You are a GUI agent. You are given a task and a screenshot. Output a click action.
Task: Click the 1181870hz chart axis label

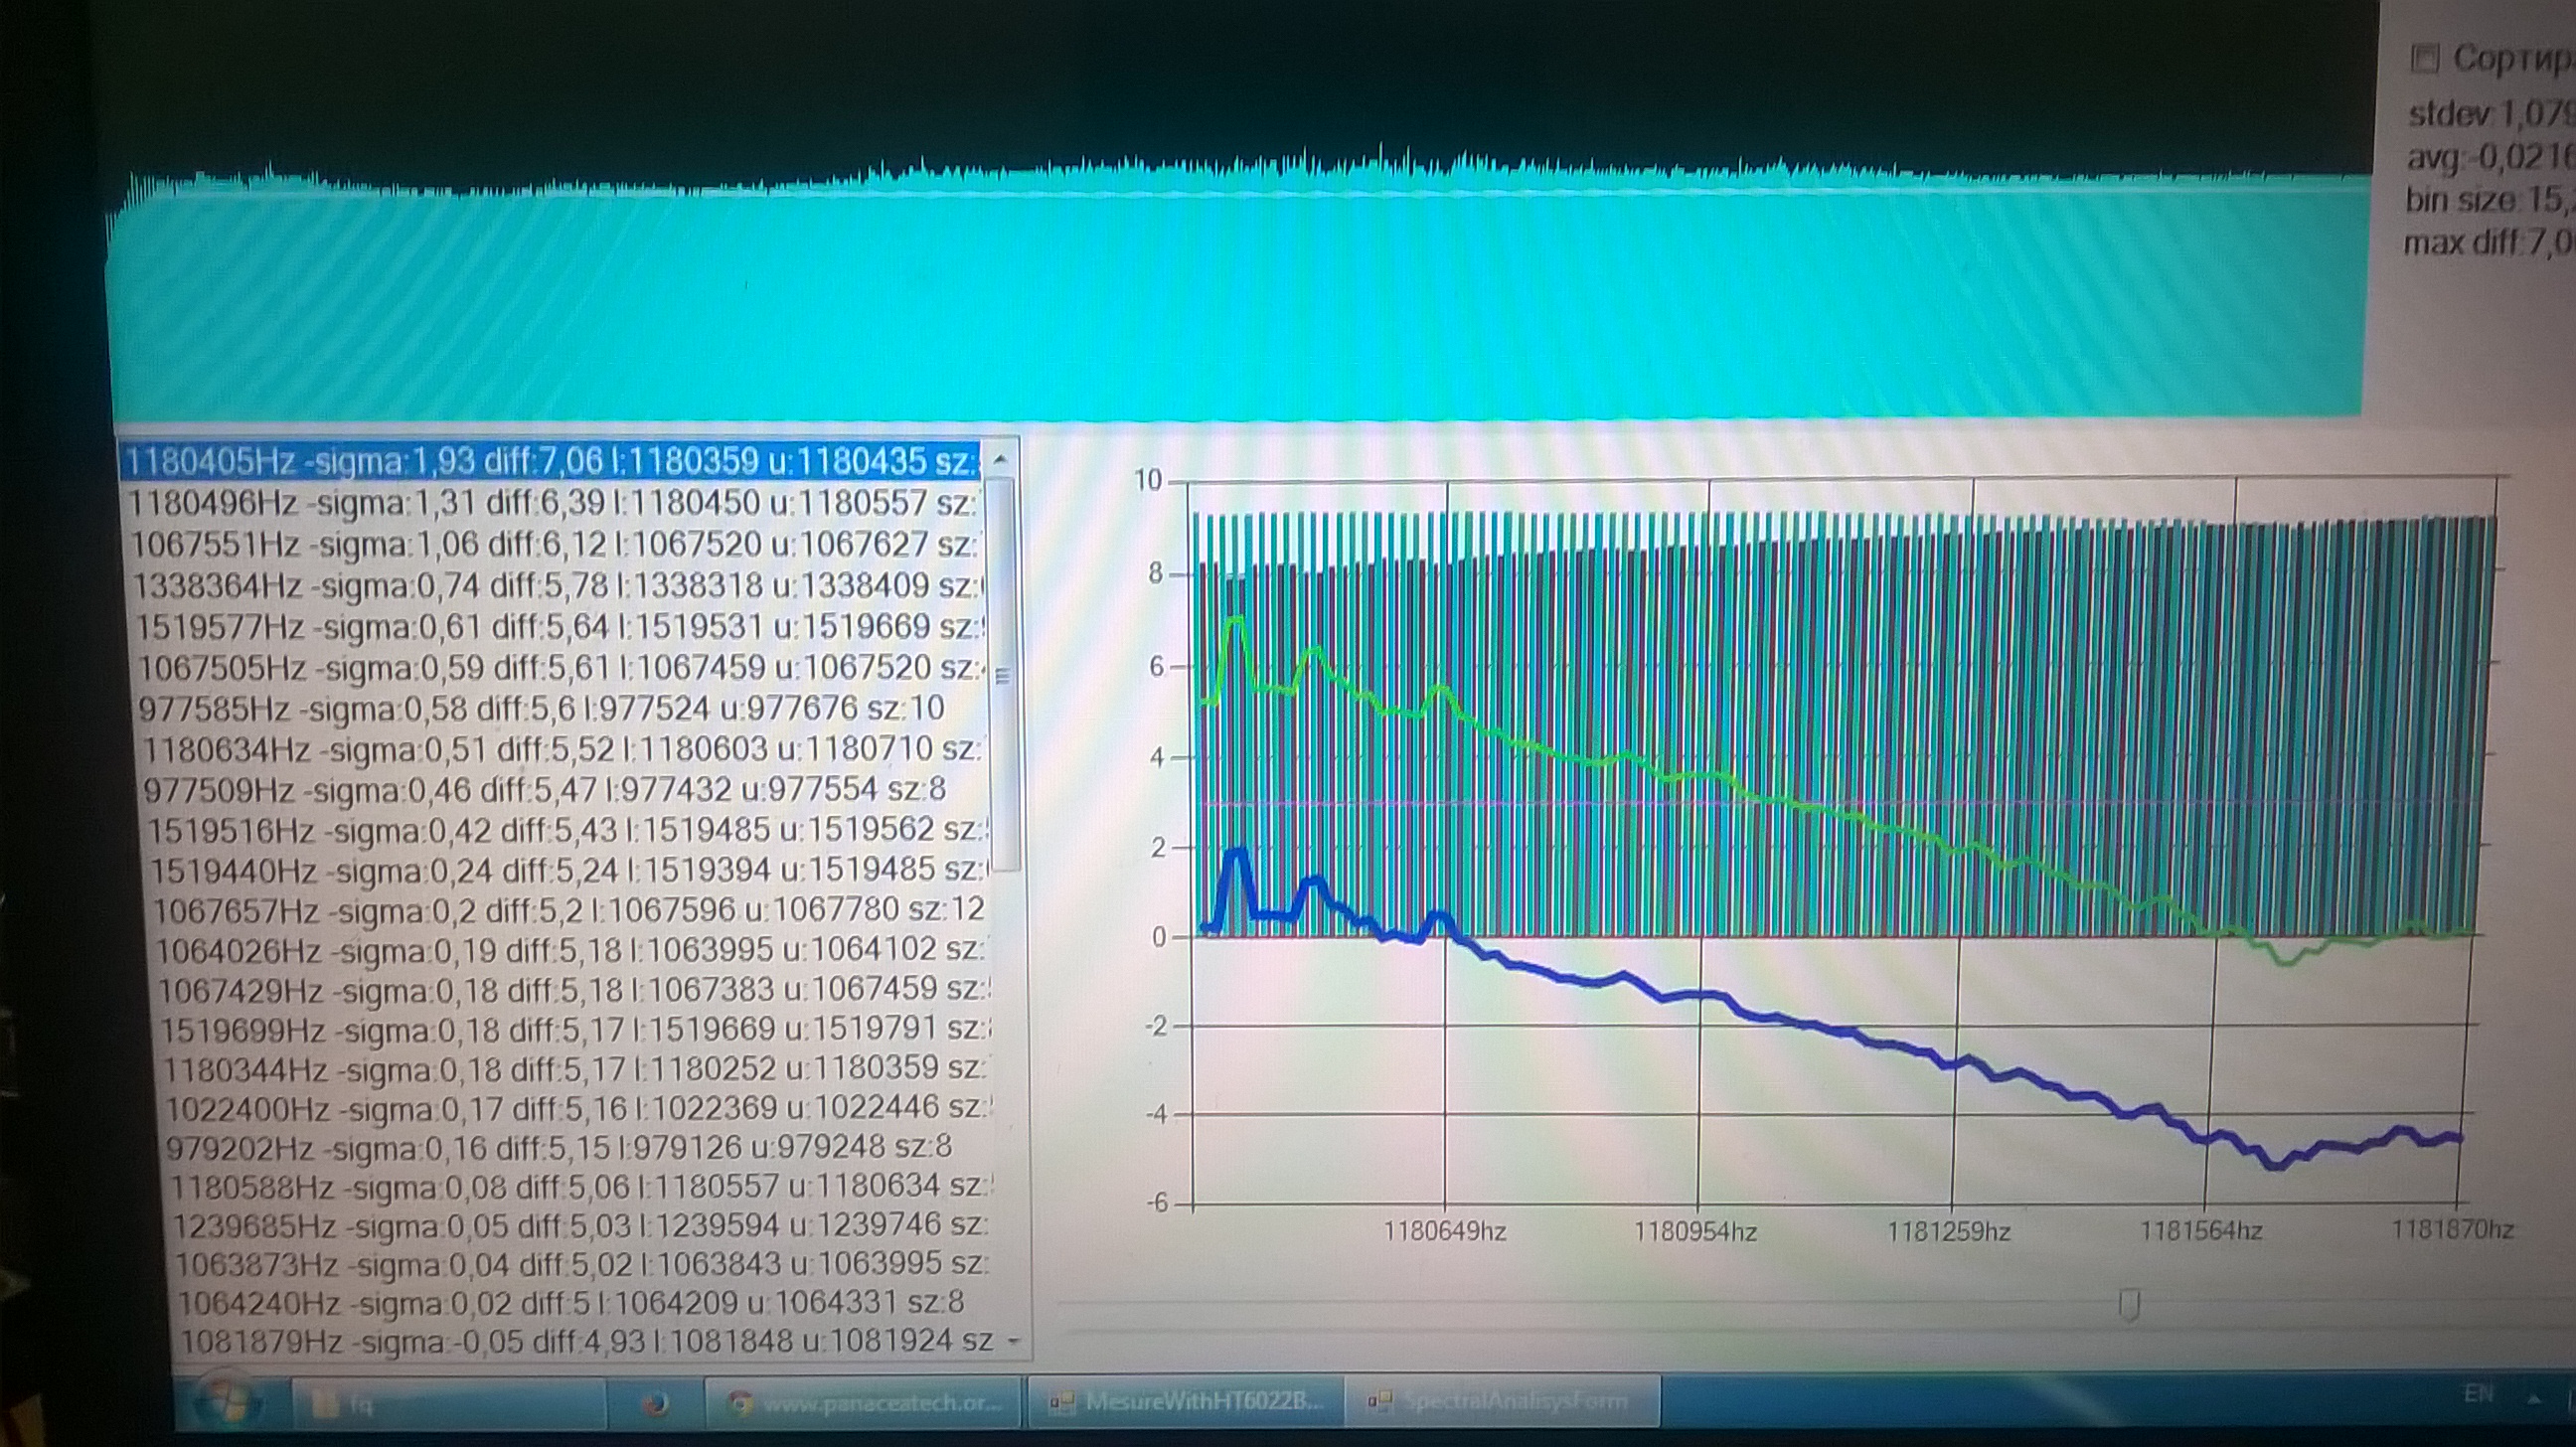2452,1229
